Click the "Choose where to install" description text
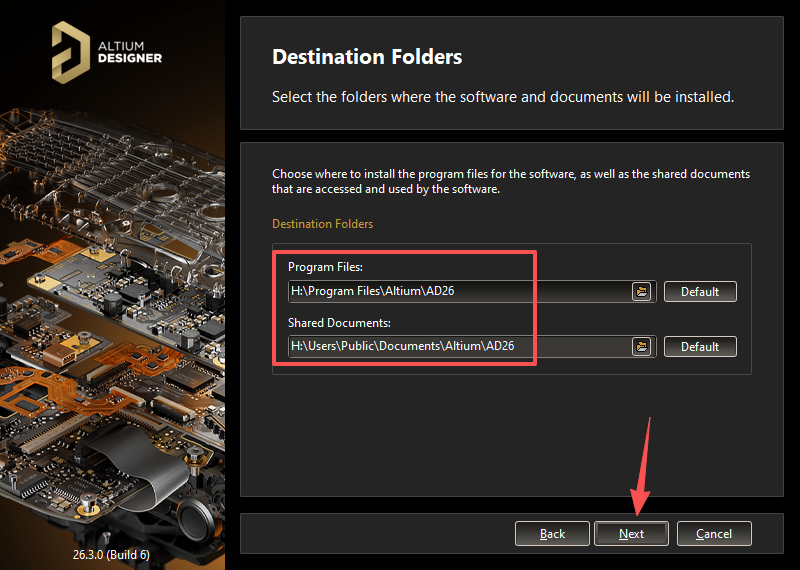The height and width of the screenshot is (570, 800). [x=510, y=181]
